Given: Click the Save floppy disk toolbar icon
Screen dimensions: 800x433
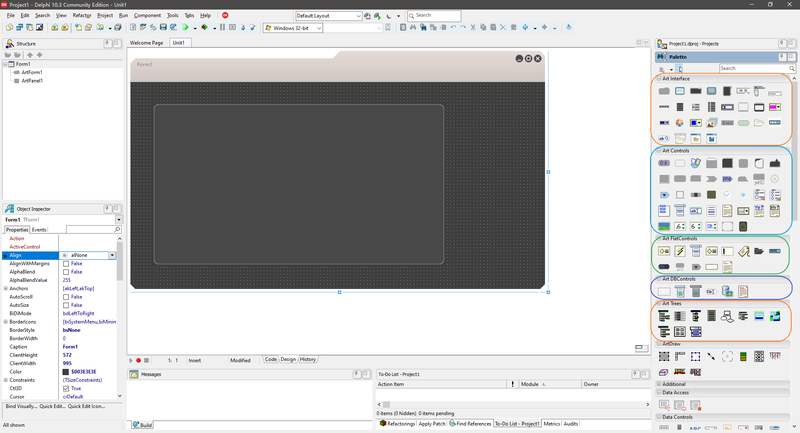Looking at the screenshot, I should tap(163, 27).
